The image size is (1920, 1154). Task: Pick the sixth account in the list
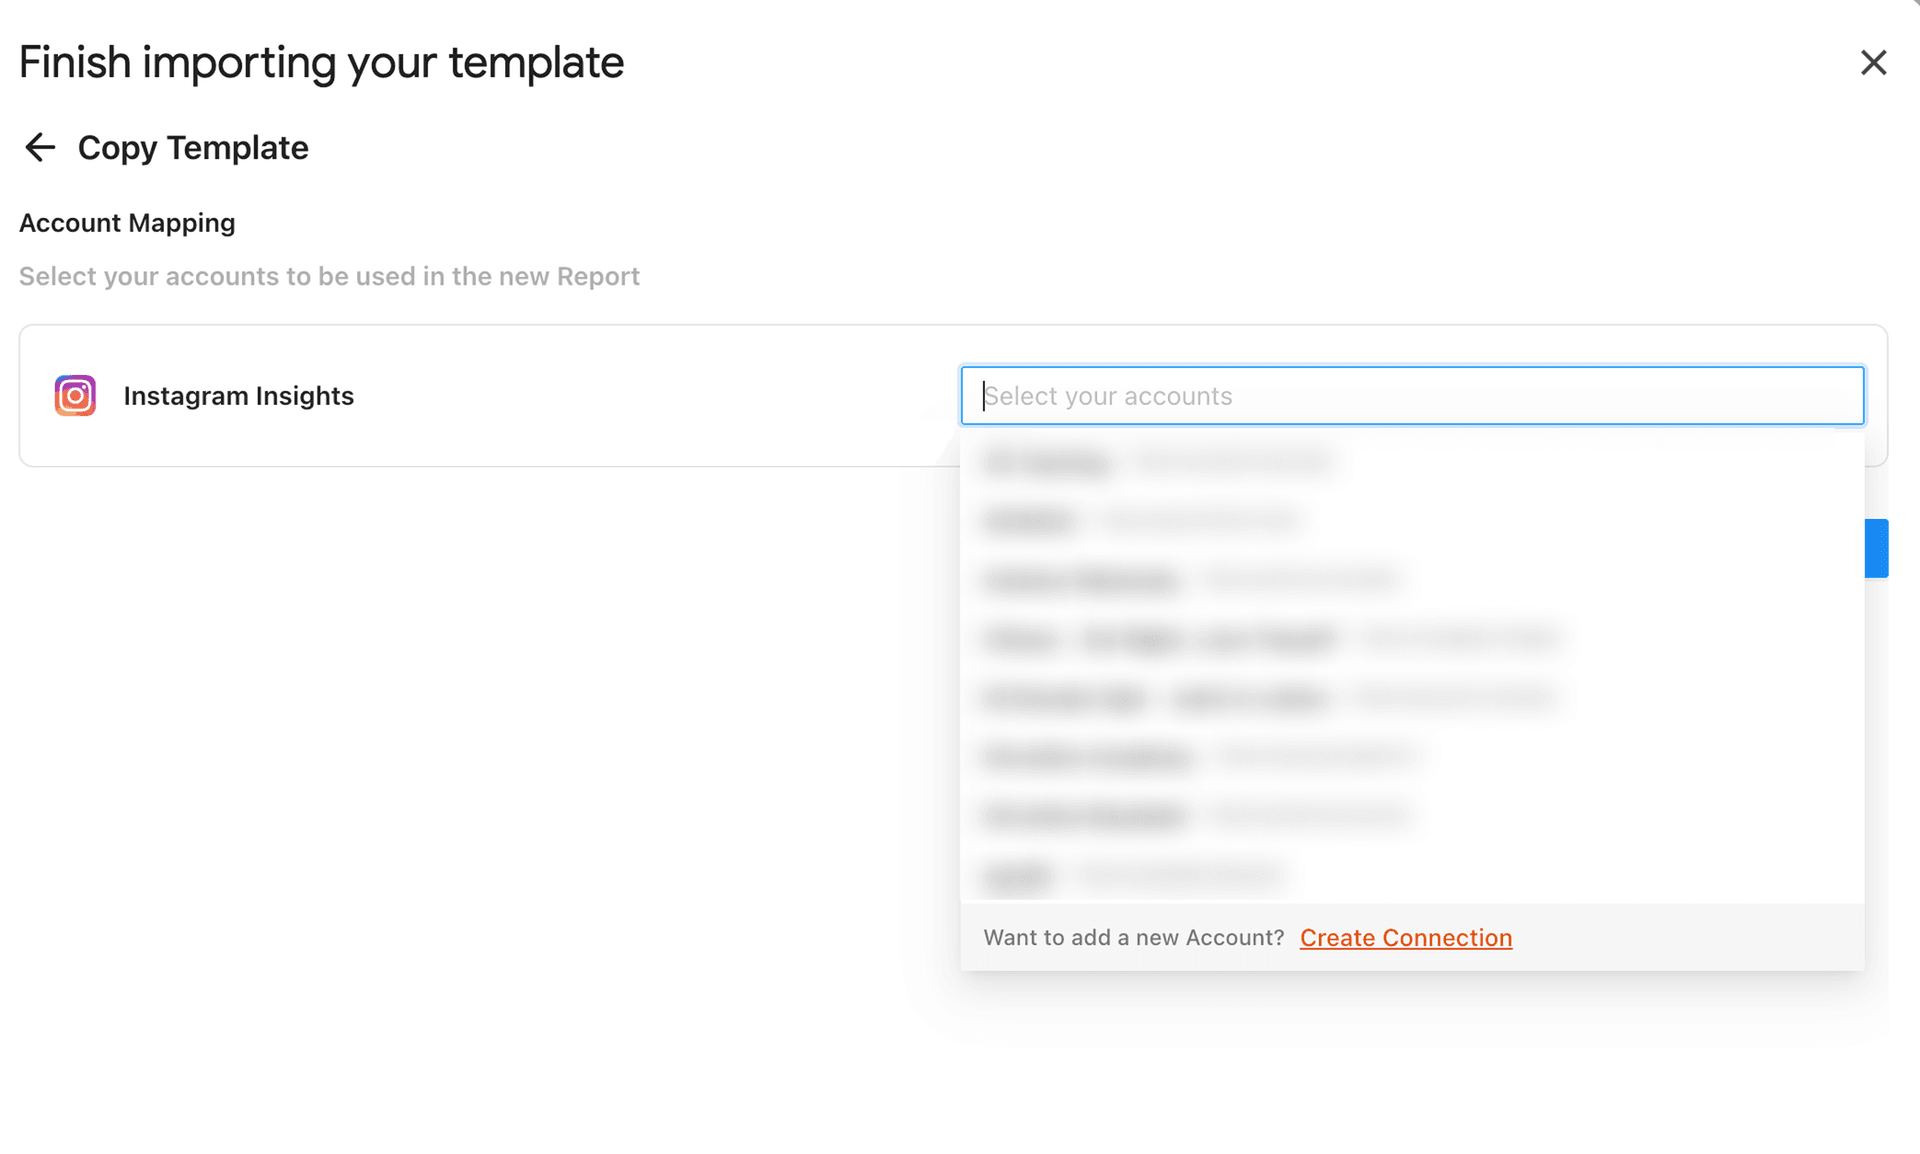tap(1412, 756)
